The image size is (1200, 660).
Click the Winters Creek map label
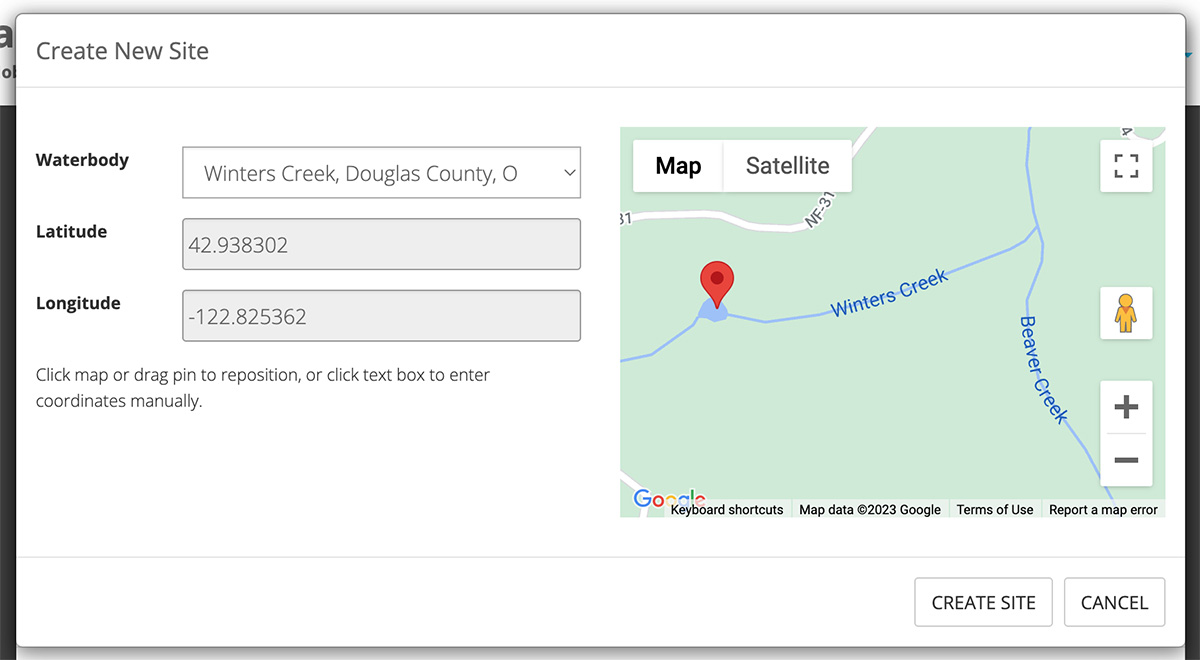point(889,294)
